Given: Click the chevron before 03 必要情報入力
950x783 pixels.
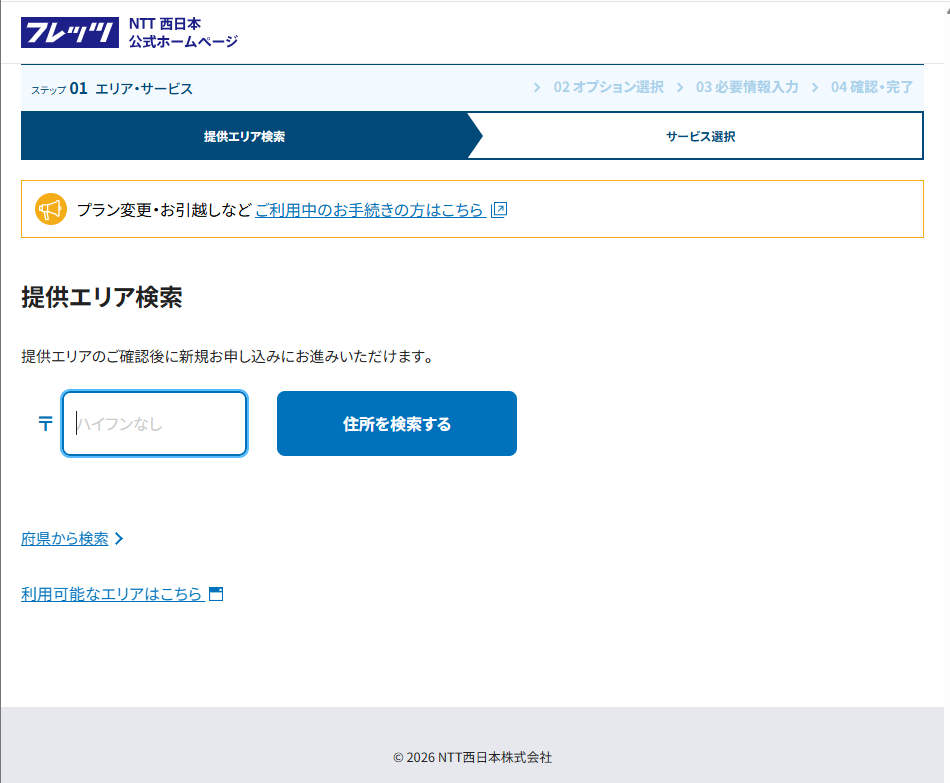Looking at the screenshot, I should coord(680,88).
